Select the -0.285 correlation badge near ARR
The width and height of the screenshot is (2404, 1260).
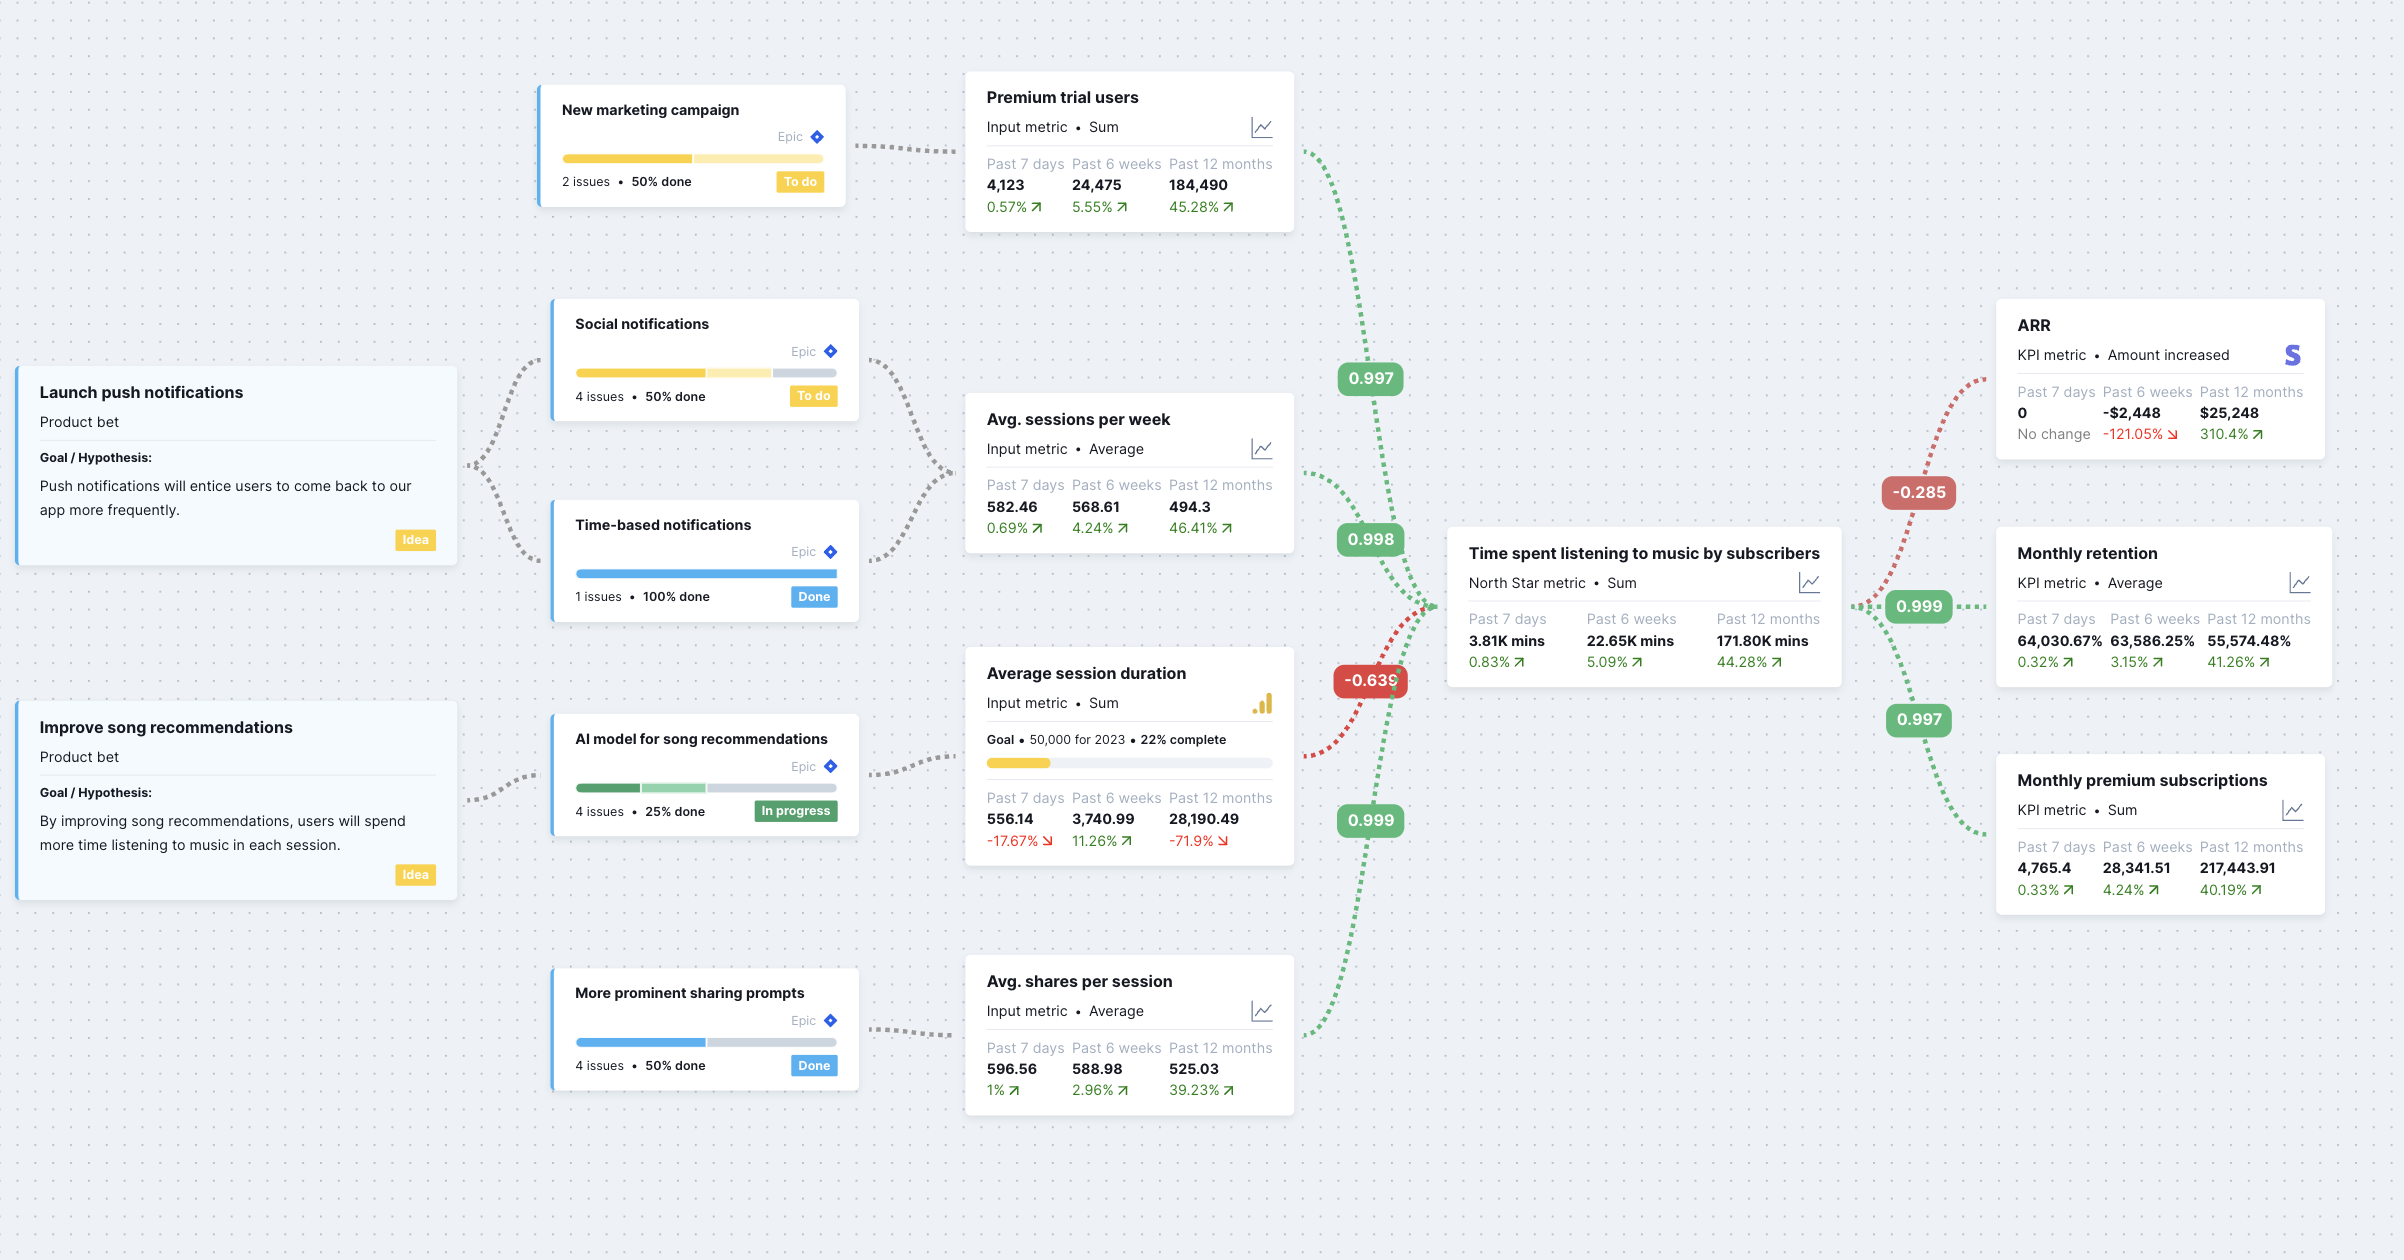point(1917,492)
